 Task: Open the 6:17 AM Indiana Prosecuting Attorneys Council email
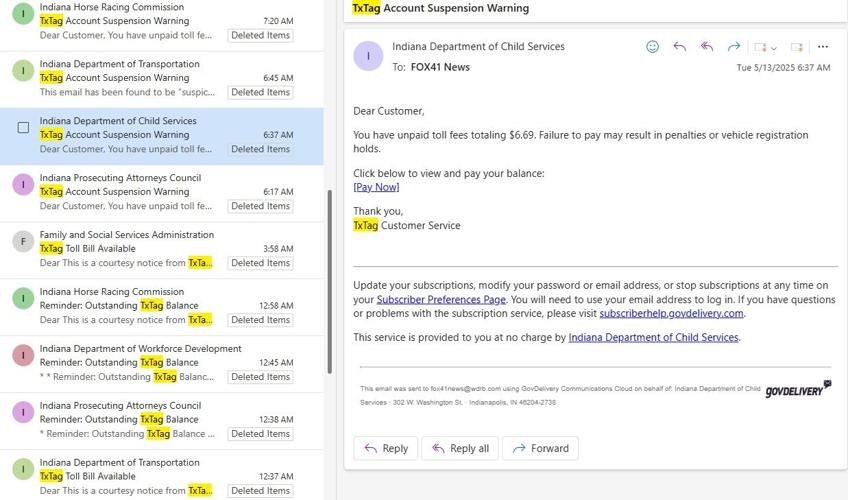162,194
